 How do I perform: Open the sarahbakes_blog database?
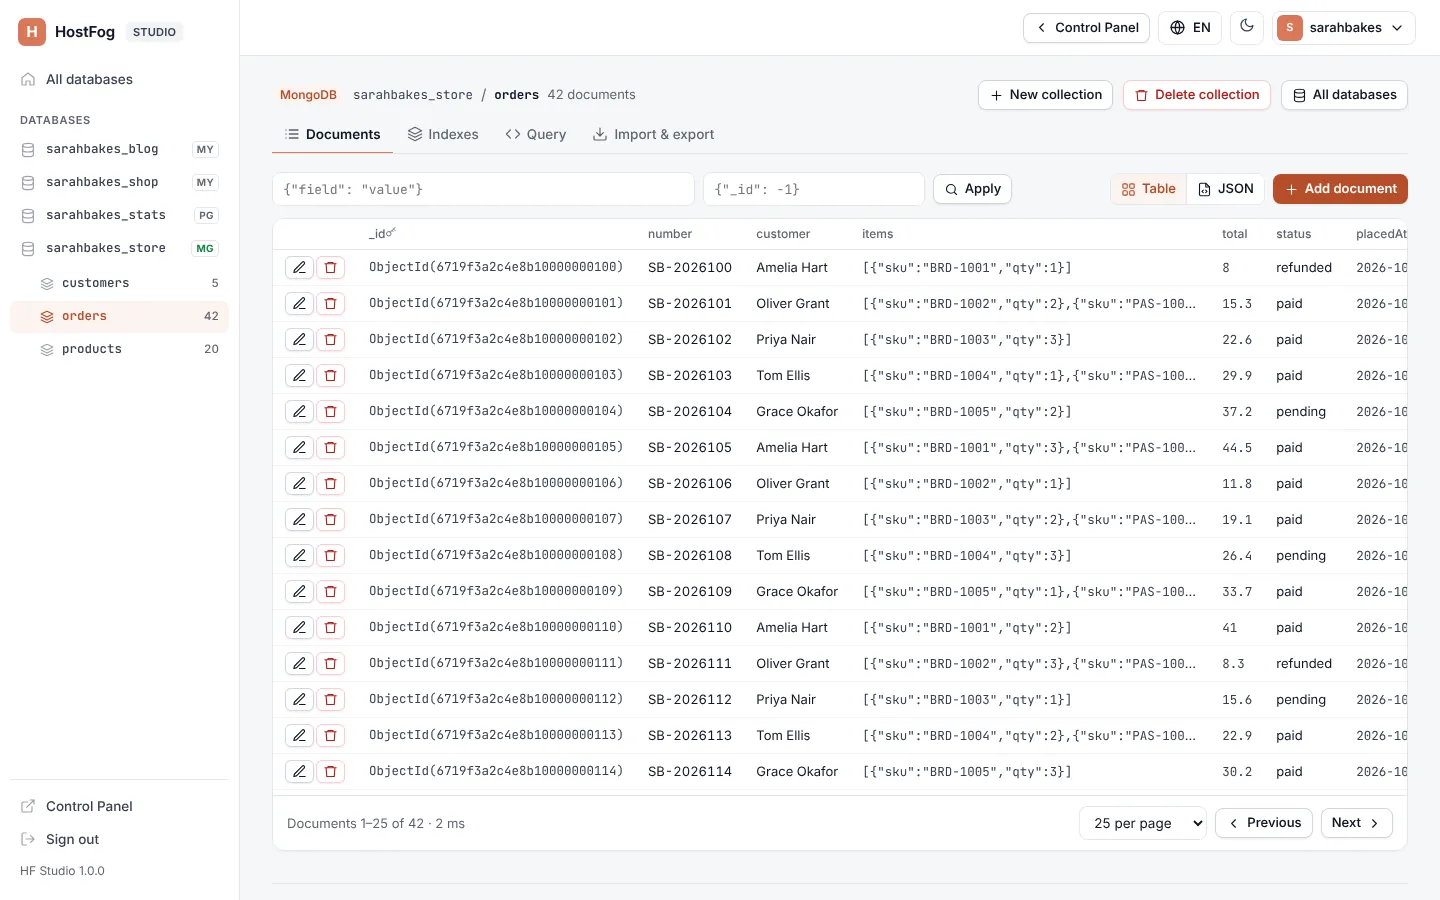[x=119, y=149]
